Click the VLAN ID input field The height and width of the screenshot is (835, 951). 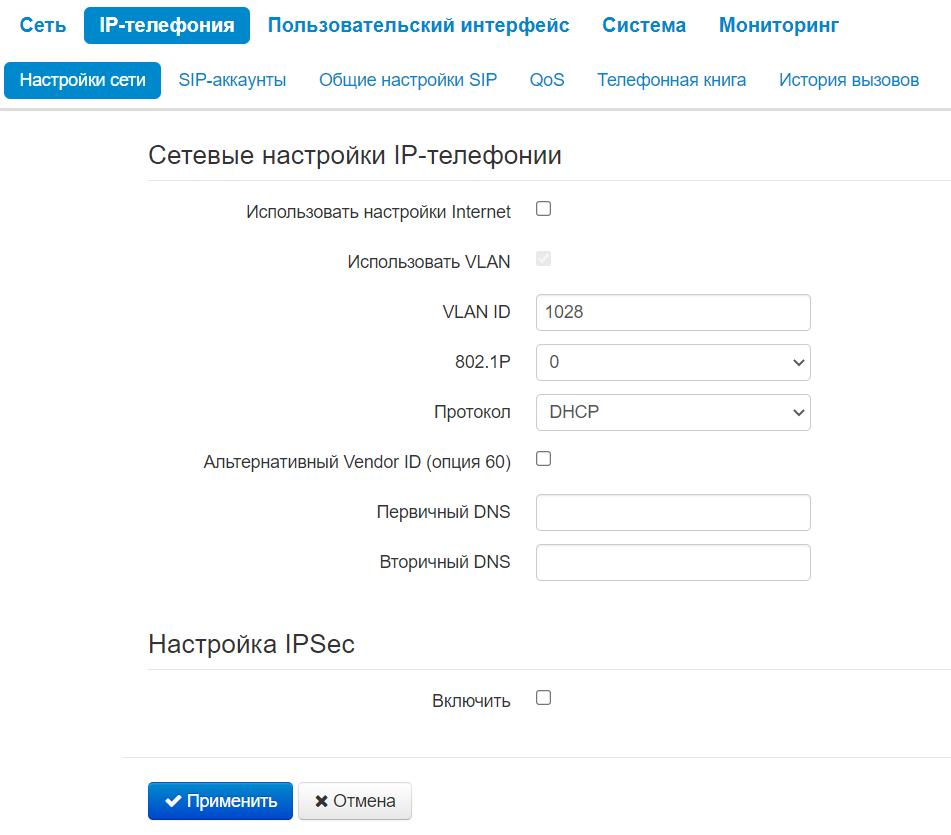point(673,312)
